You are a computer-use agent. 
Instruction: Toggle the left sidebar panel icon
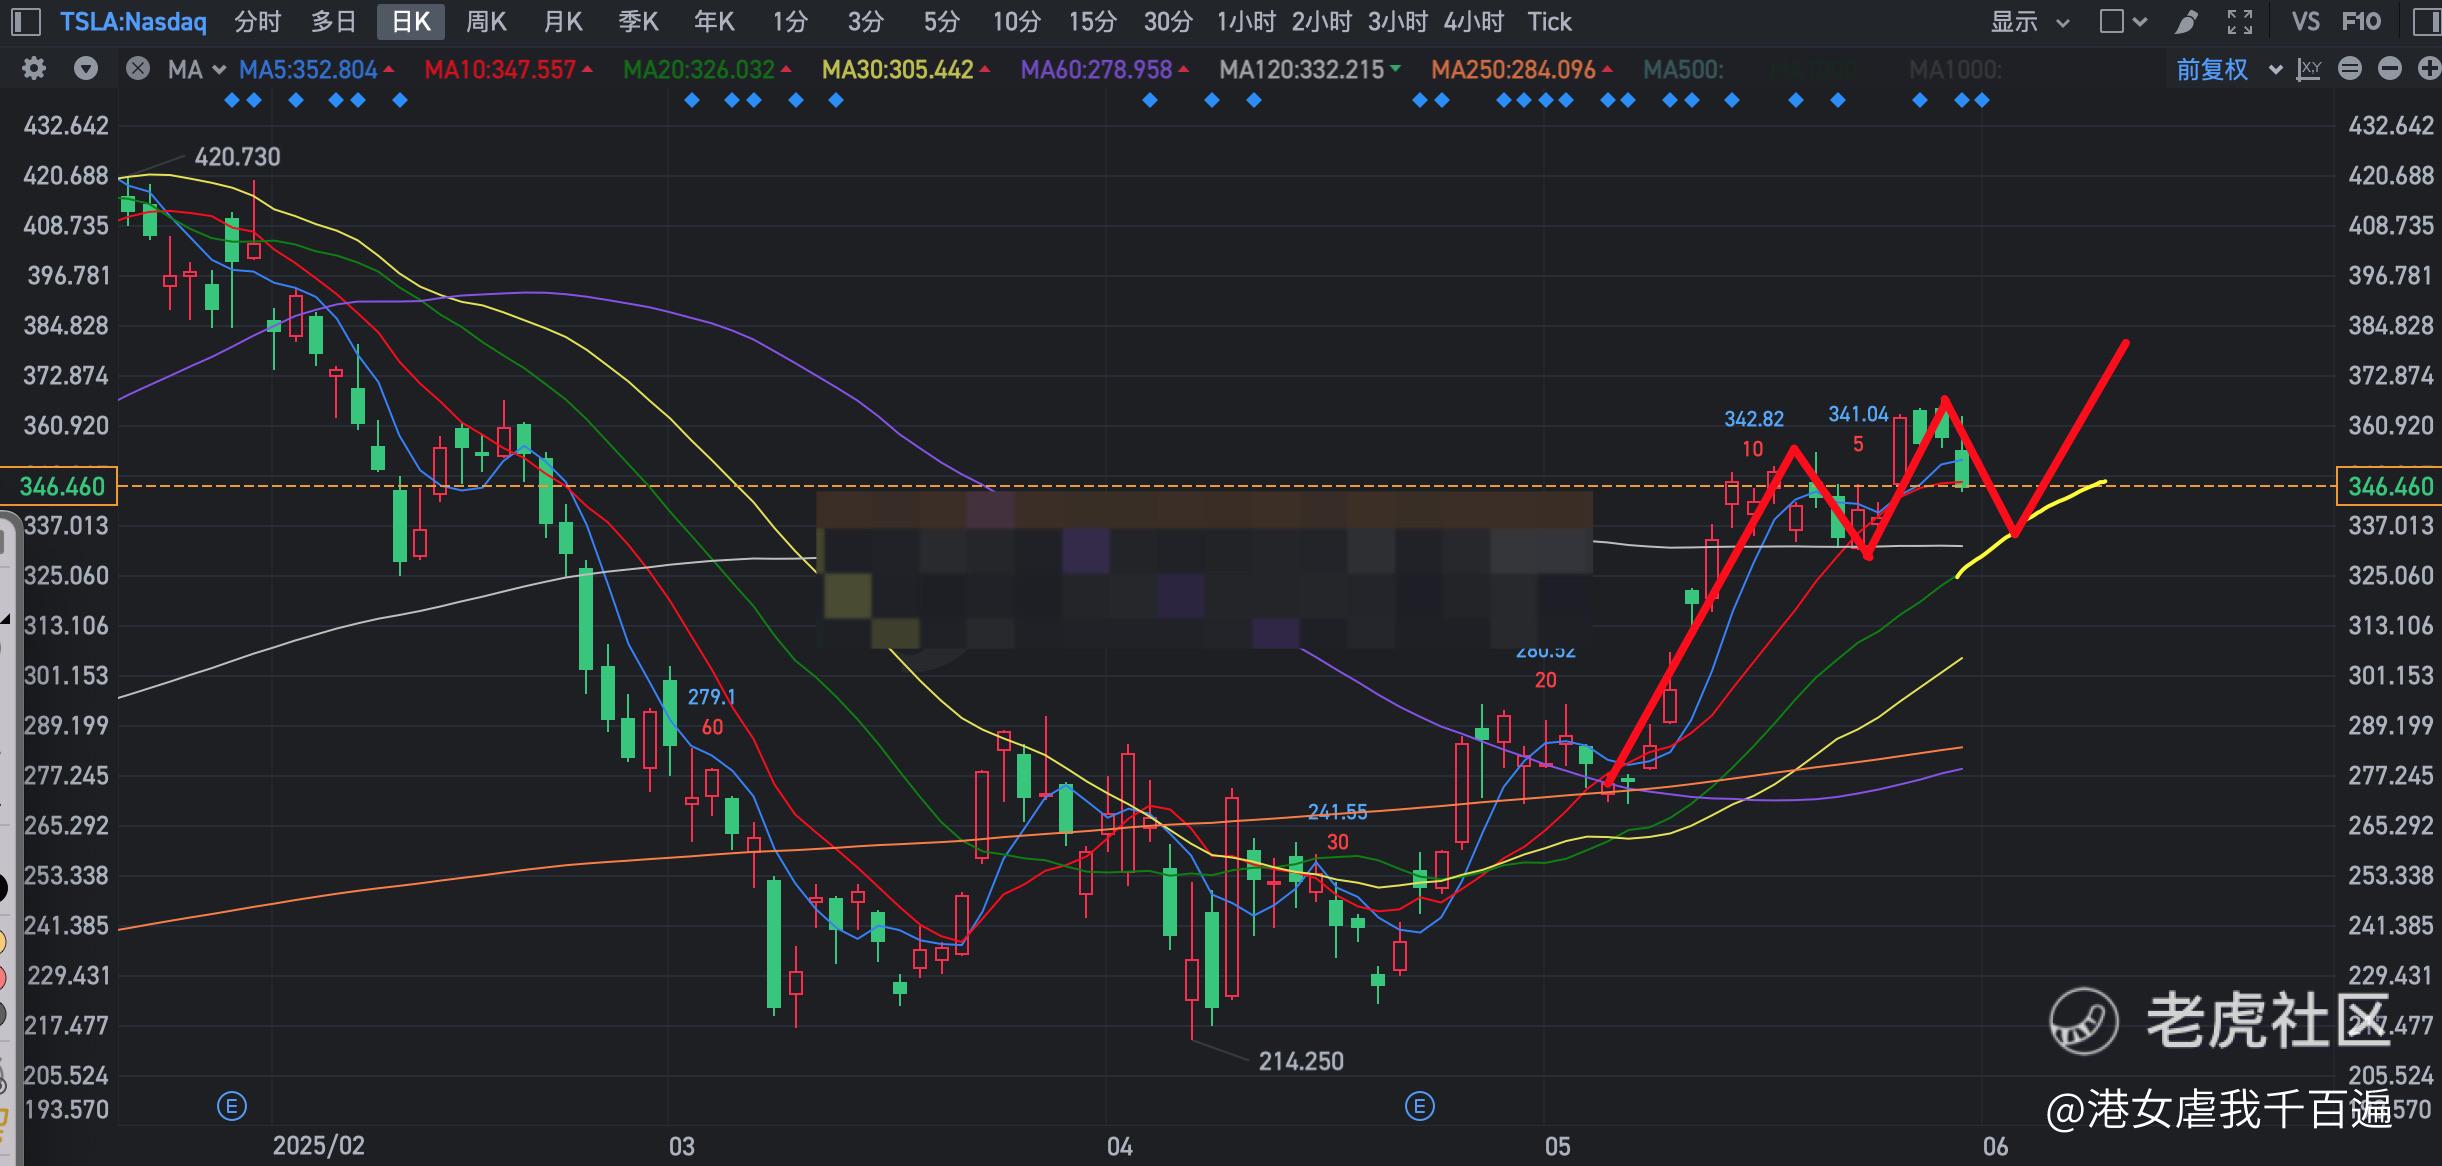[x=24, y=21]
